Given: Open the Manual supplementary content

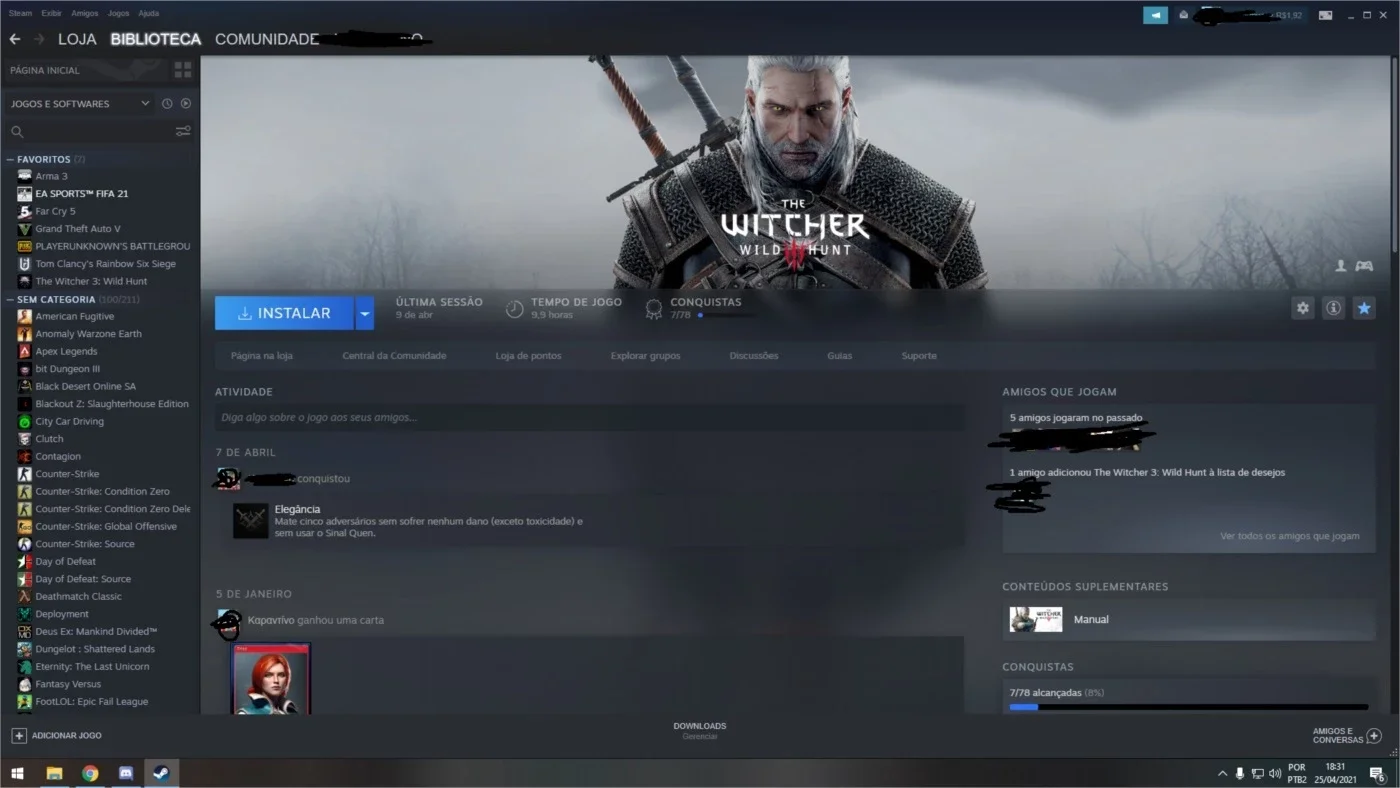Looking at the screenshot, I should click(1188, 619).
